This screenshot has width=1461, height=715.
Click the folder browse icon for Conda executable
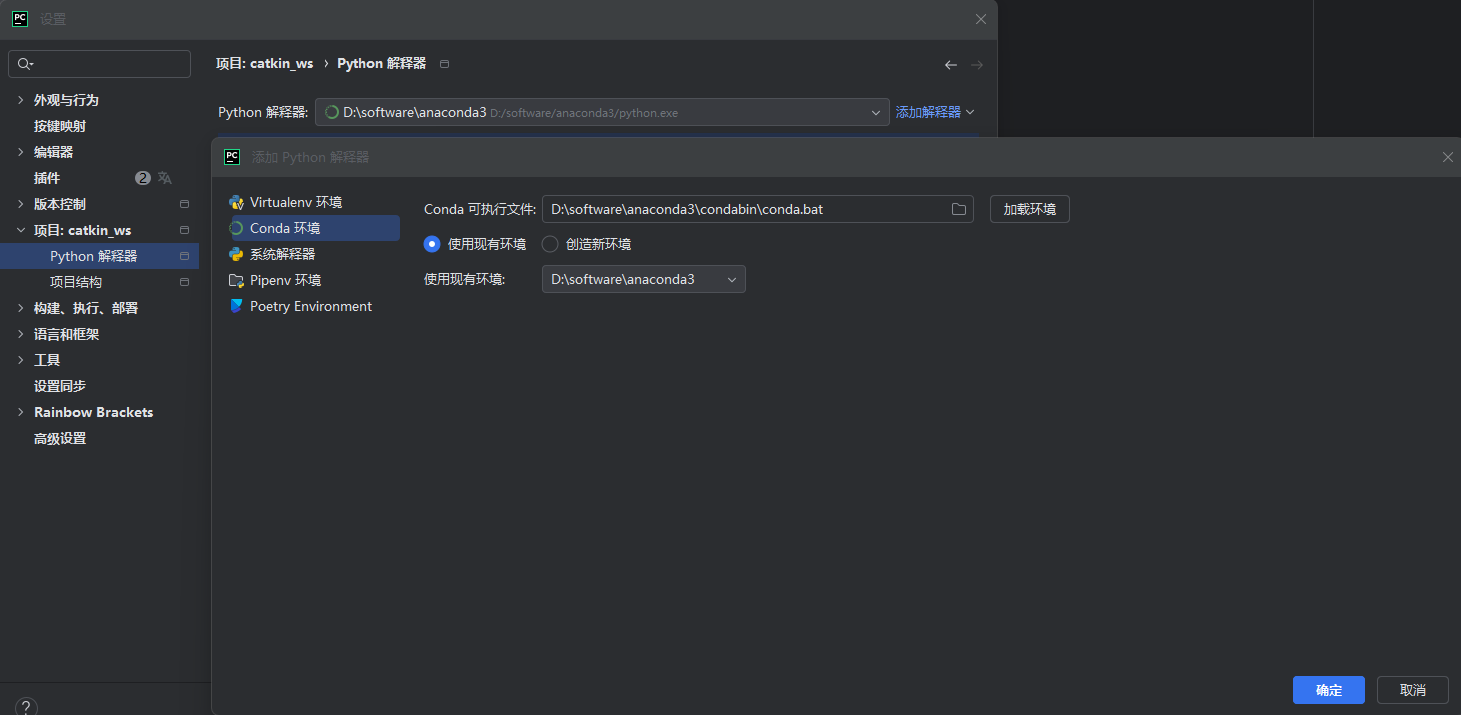point(958,209)
